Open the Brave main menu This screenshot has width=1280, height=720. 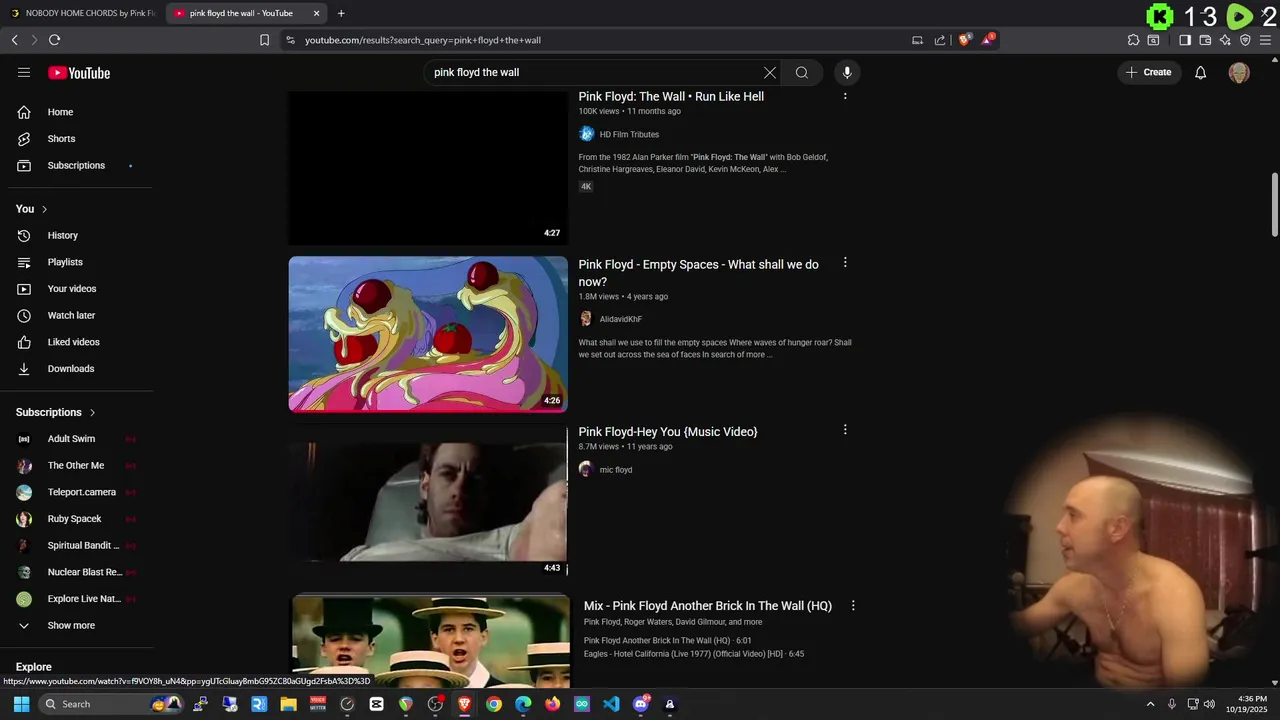point(1266,40)
